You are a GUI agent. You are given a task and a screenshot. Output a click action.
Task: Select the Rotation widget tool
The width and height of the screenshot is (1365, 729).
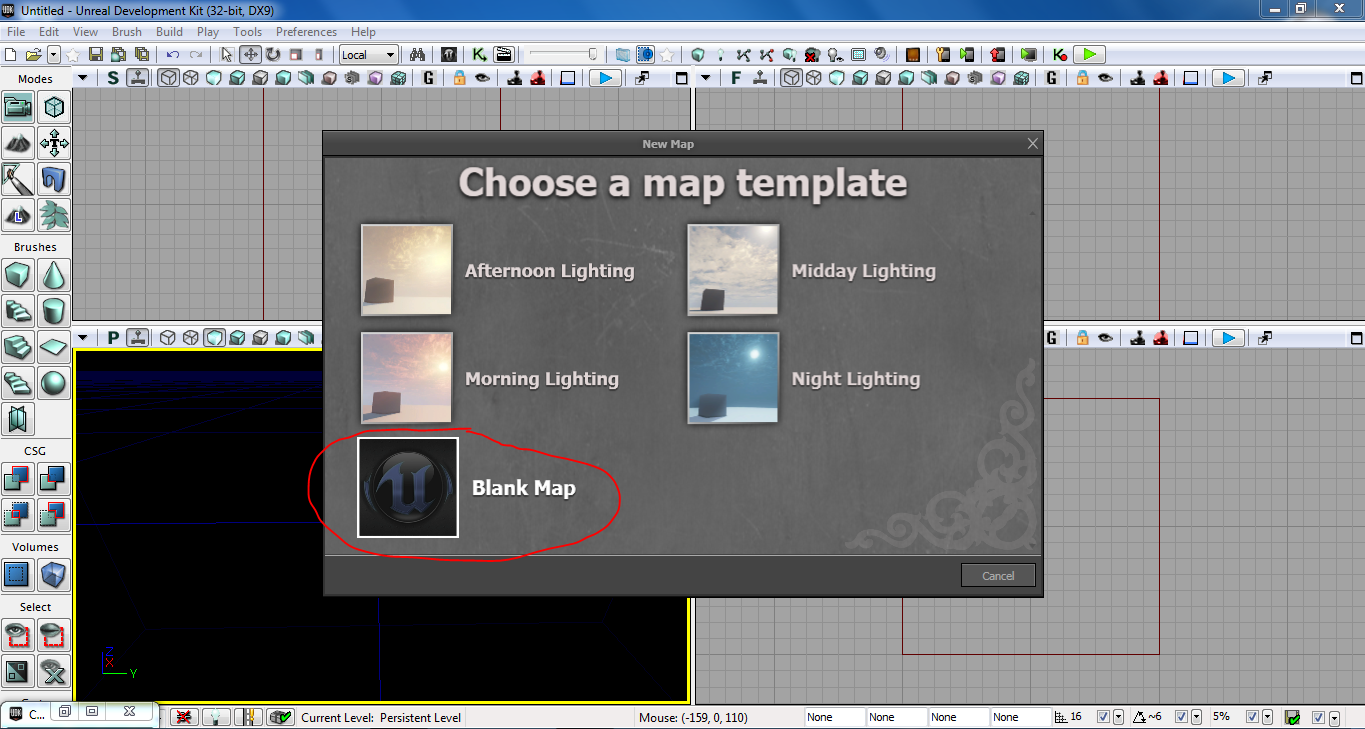[x=272, y=55]
